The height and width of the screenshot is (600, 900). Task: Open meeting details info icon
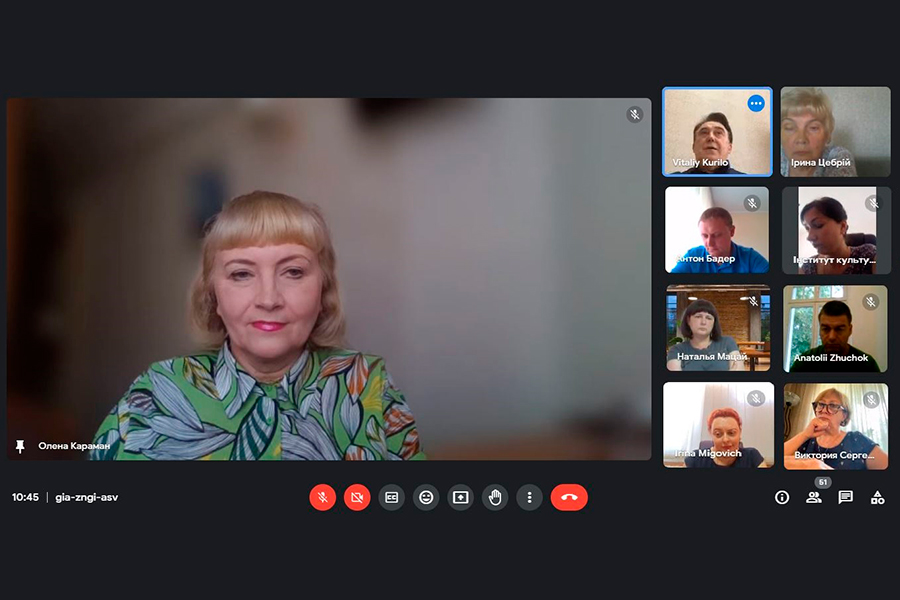point(782,497)
